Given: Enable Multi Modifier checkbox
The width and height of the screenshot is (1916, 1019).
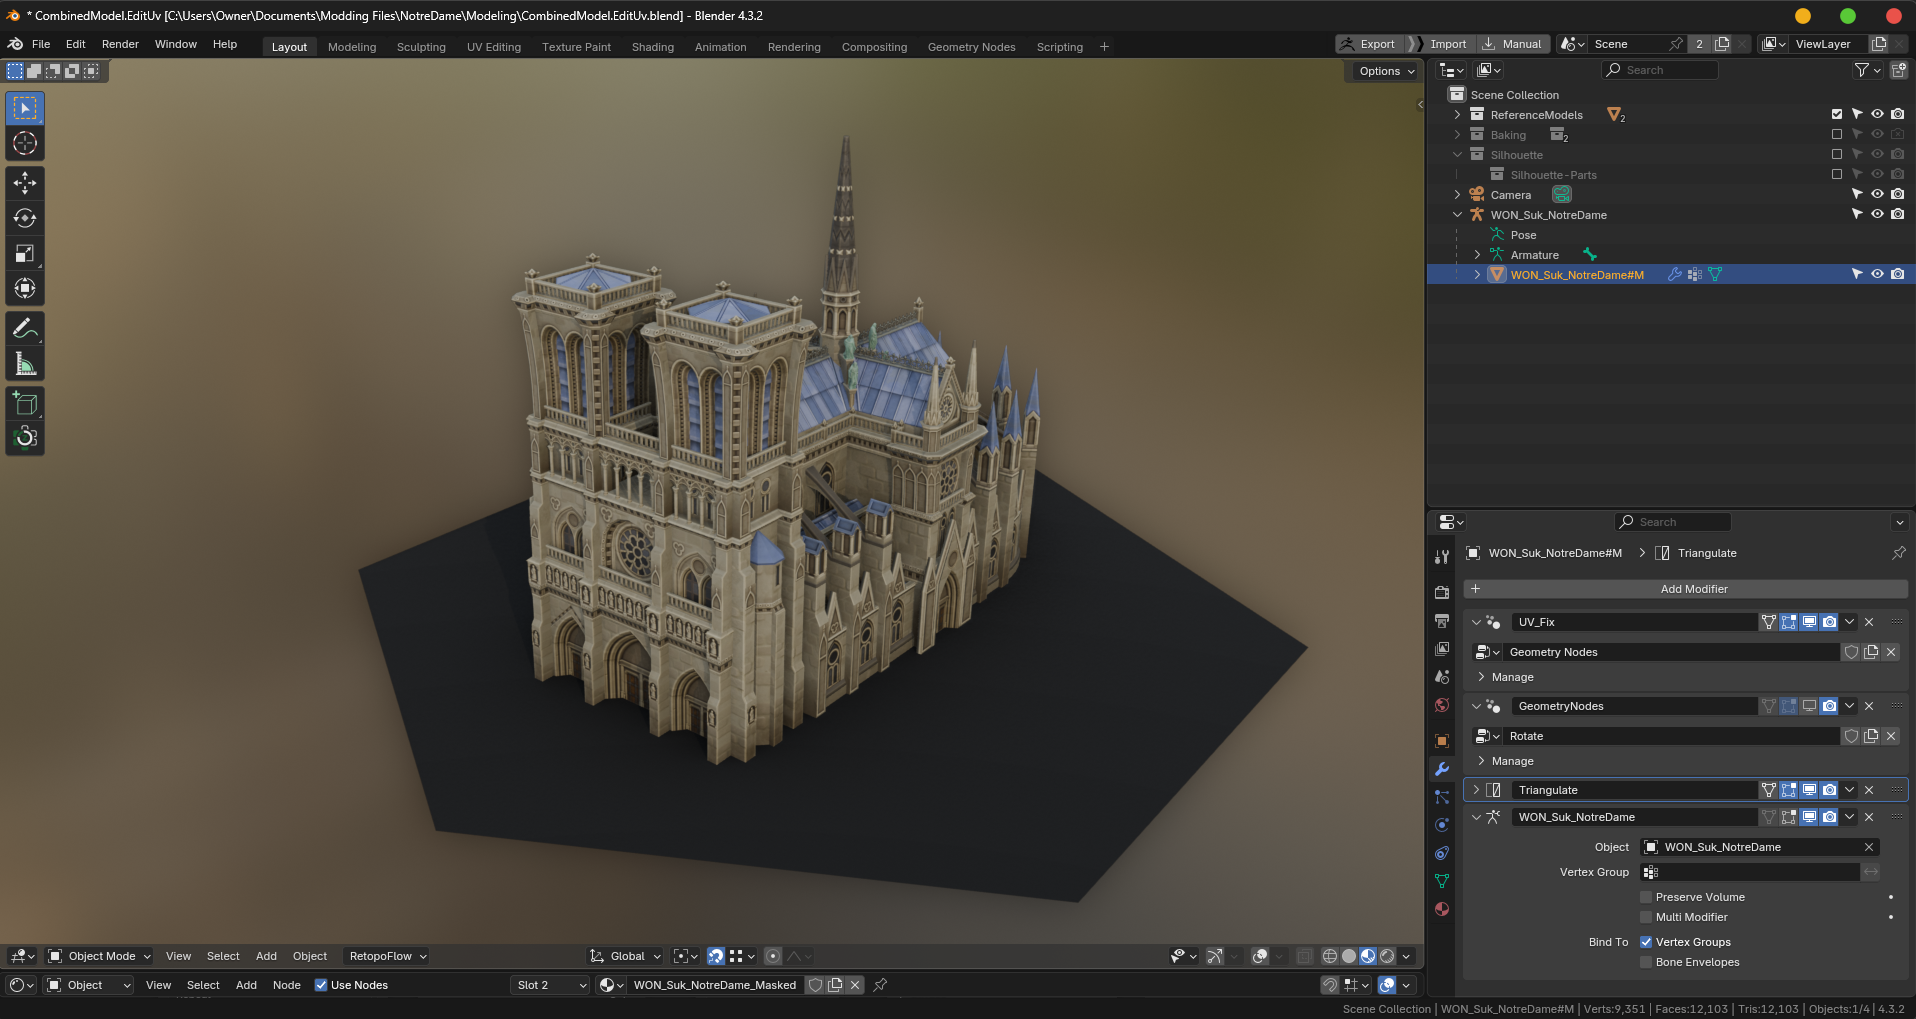Looking at the screenshot, I should pyautogui.click(x=1646, y=917).
